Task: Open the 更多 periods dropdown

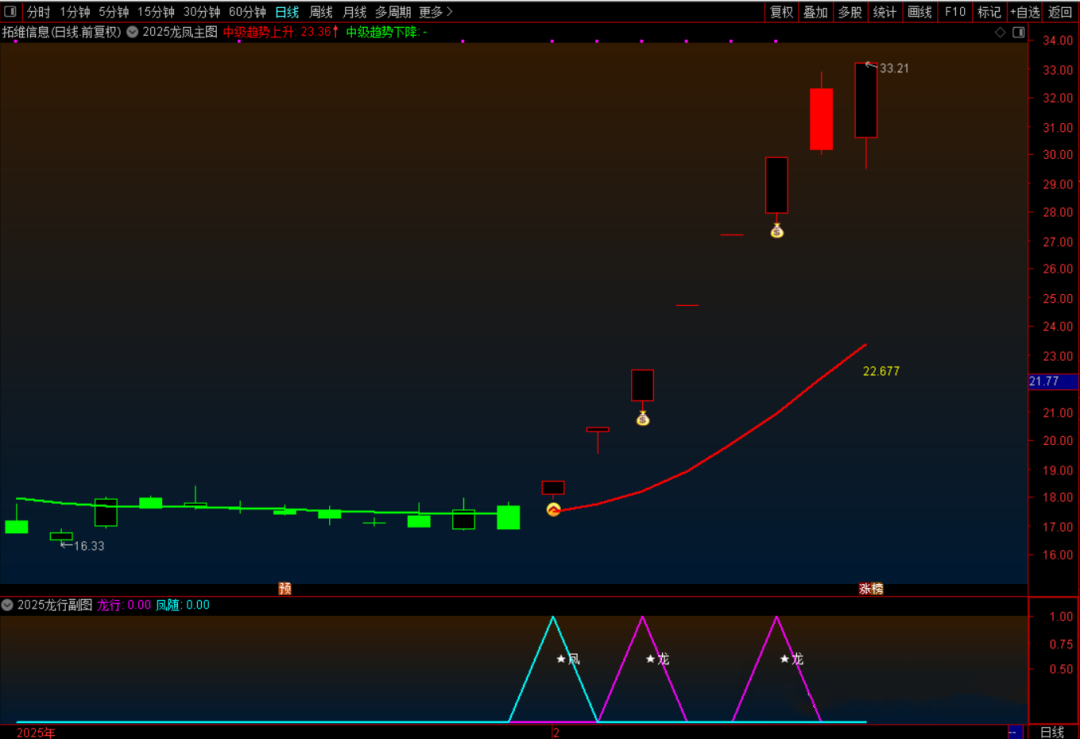Action: [x=435, y=12]
